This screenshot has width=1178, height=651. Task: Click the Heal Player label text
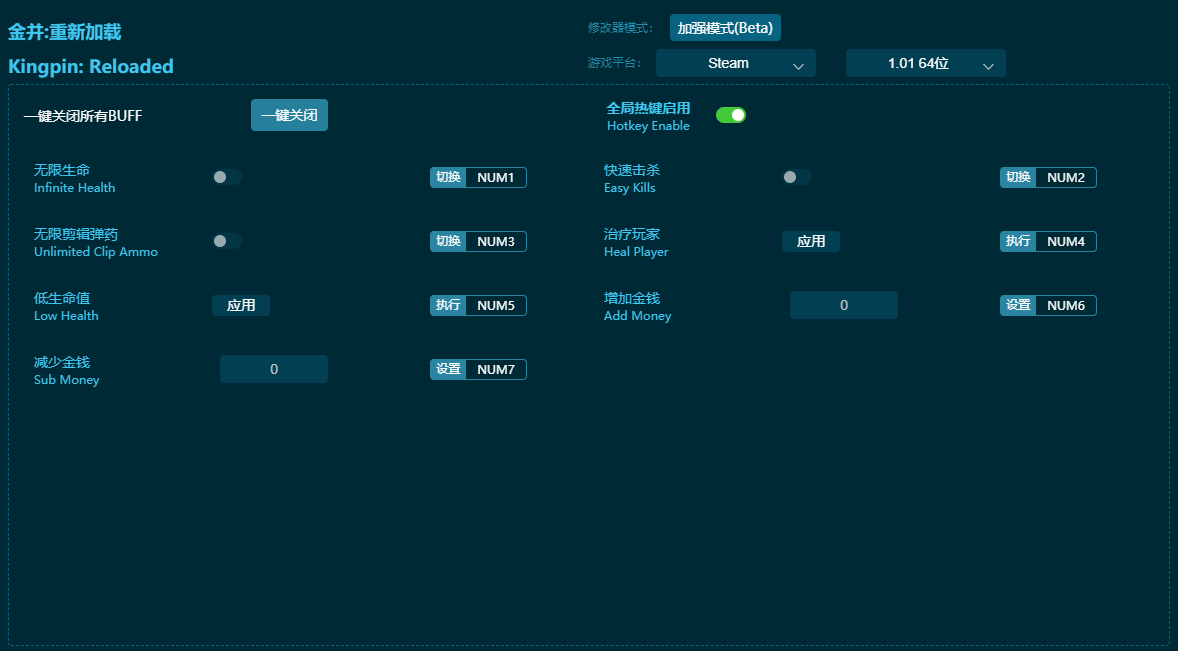(636, 252)
